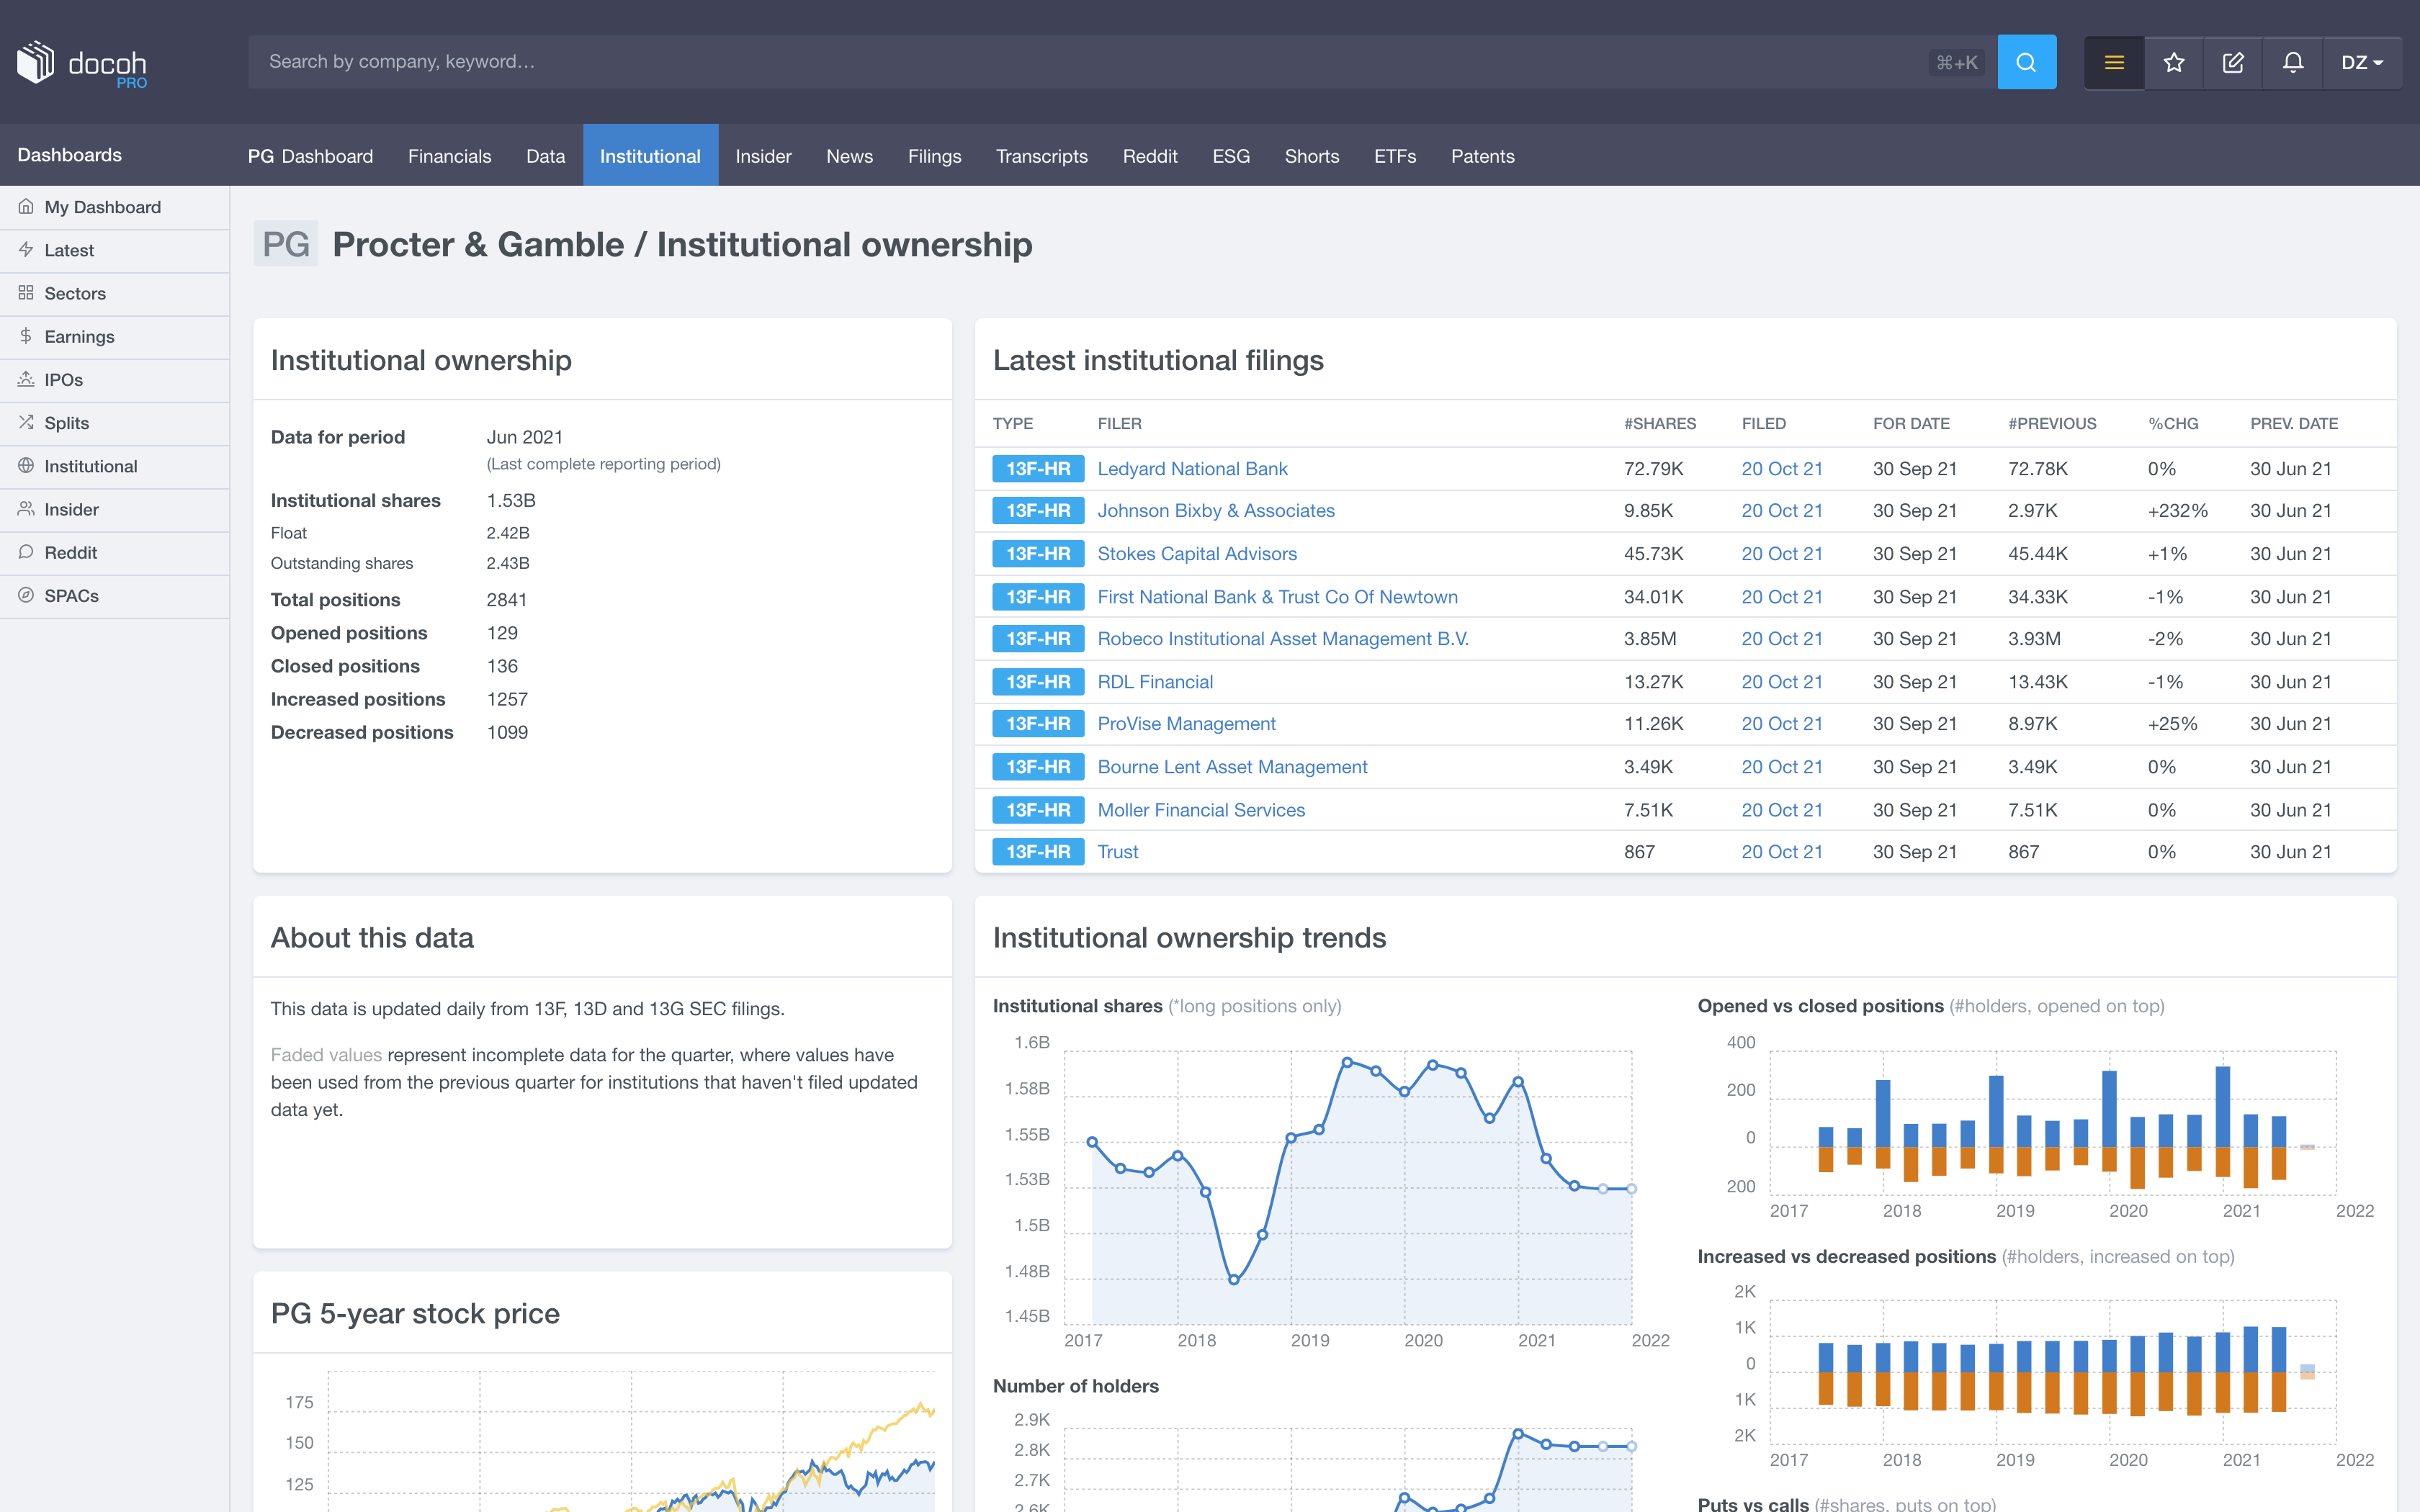Click the 2018 trough point on Institutional shares chart

coord(1234,1279)
